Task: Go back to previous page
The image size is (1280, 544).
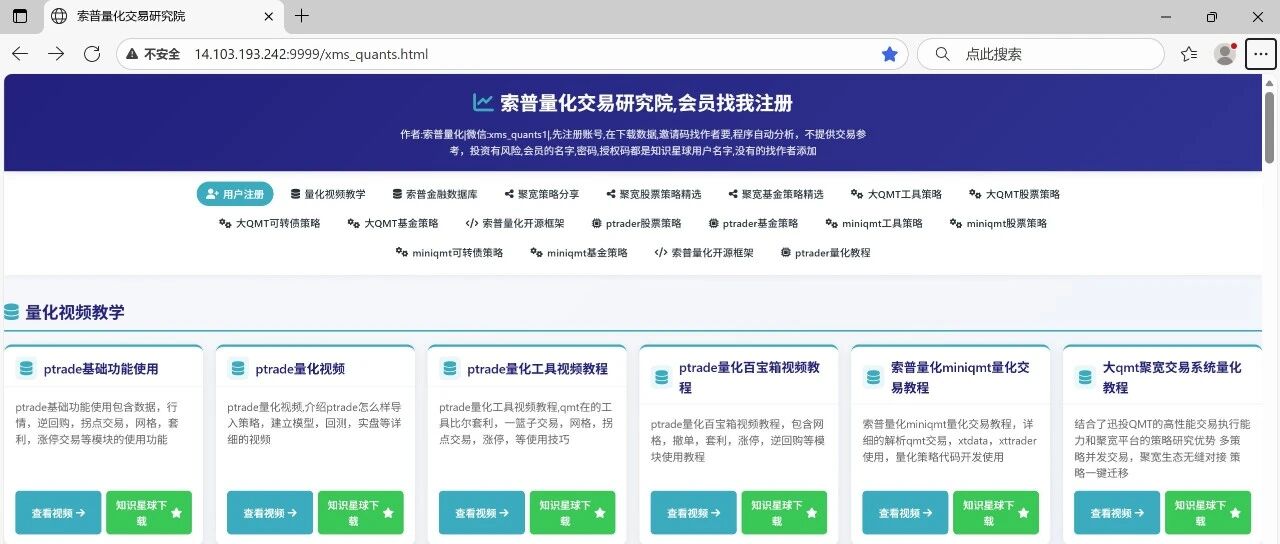Action: 20,54
